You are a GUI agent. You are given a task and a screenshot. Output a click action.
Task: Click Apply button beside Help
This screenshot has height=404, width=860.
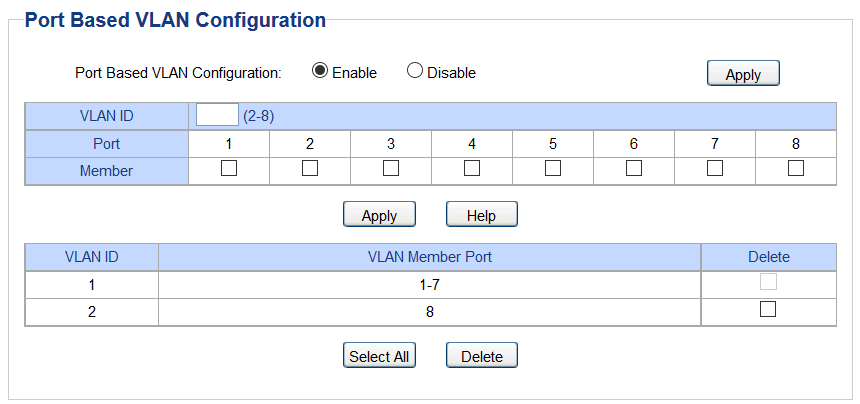[379, 215]
